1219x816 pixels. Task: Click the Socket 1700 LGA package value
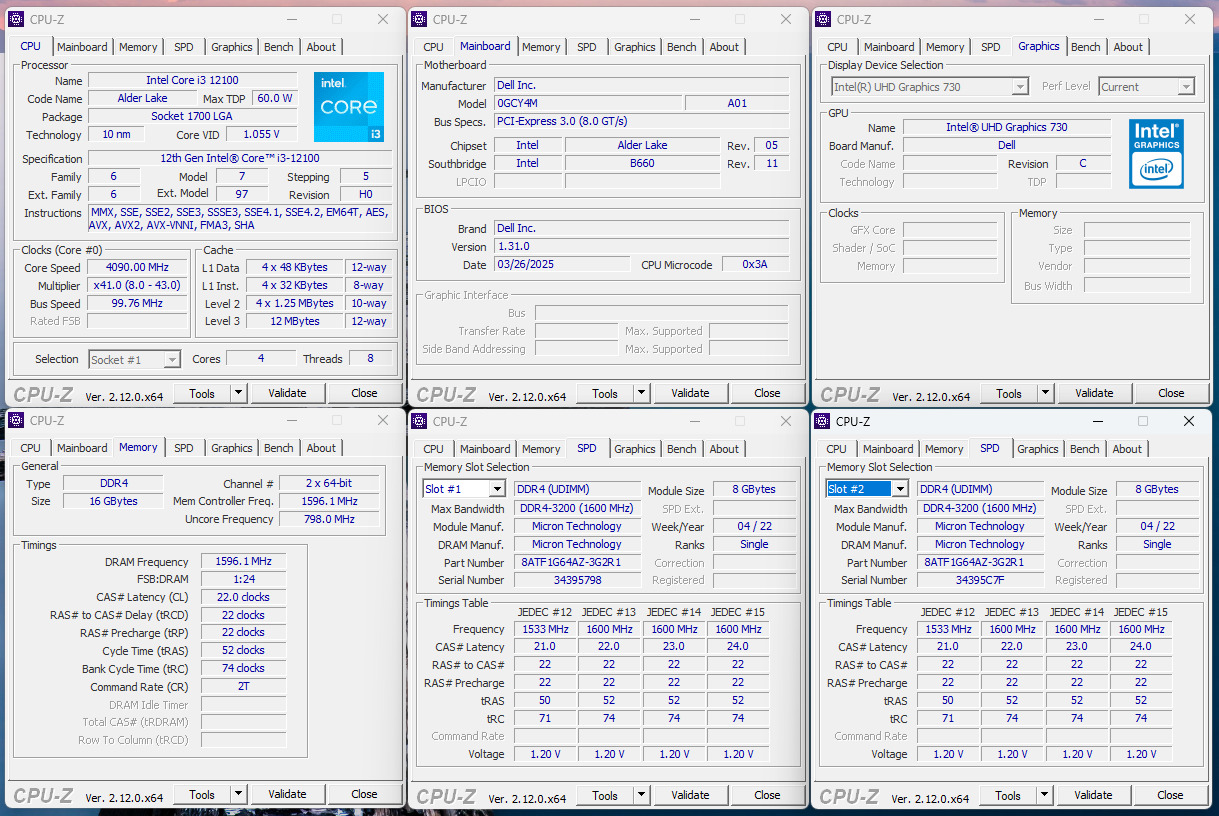(x=192, y=116)
